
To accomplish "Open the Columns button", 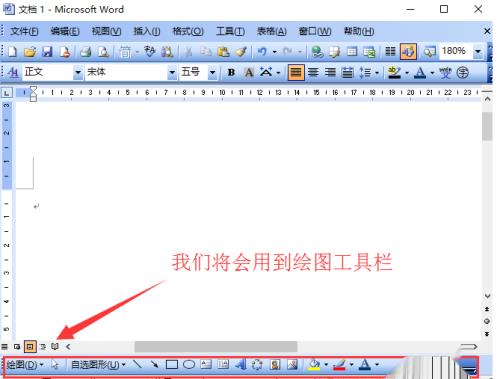I will (390, 52).
